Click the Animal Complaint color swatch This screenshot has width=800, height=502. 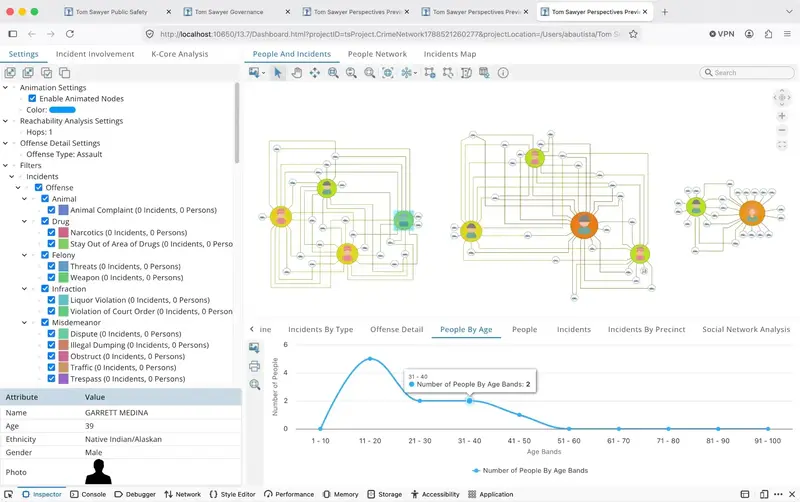tap(63, 210)
